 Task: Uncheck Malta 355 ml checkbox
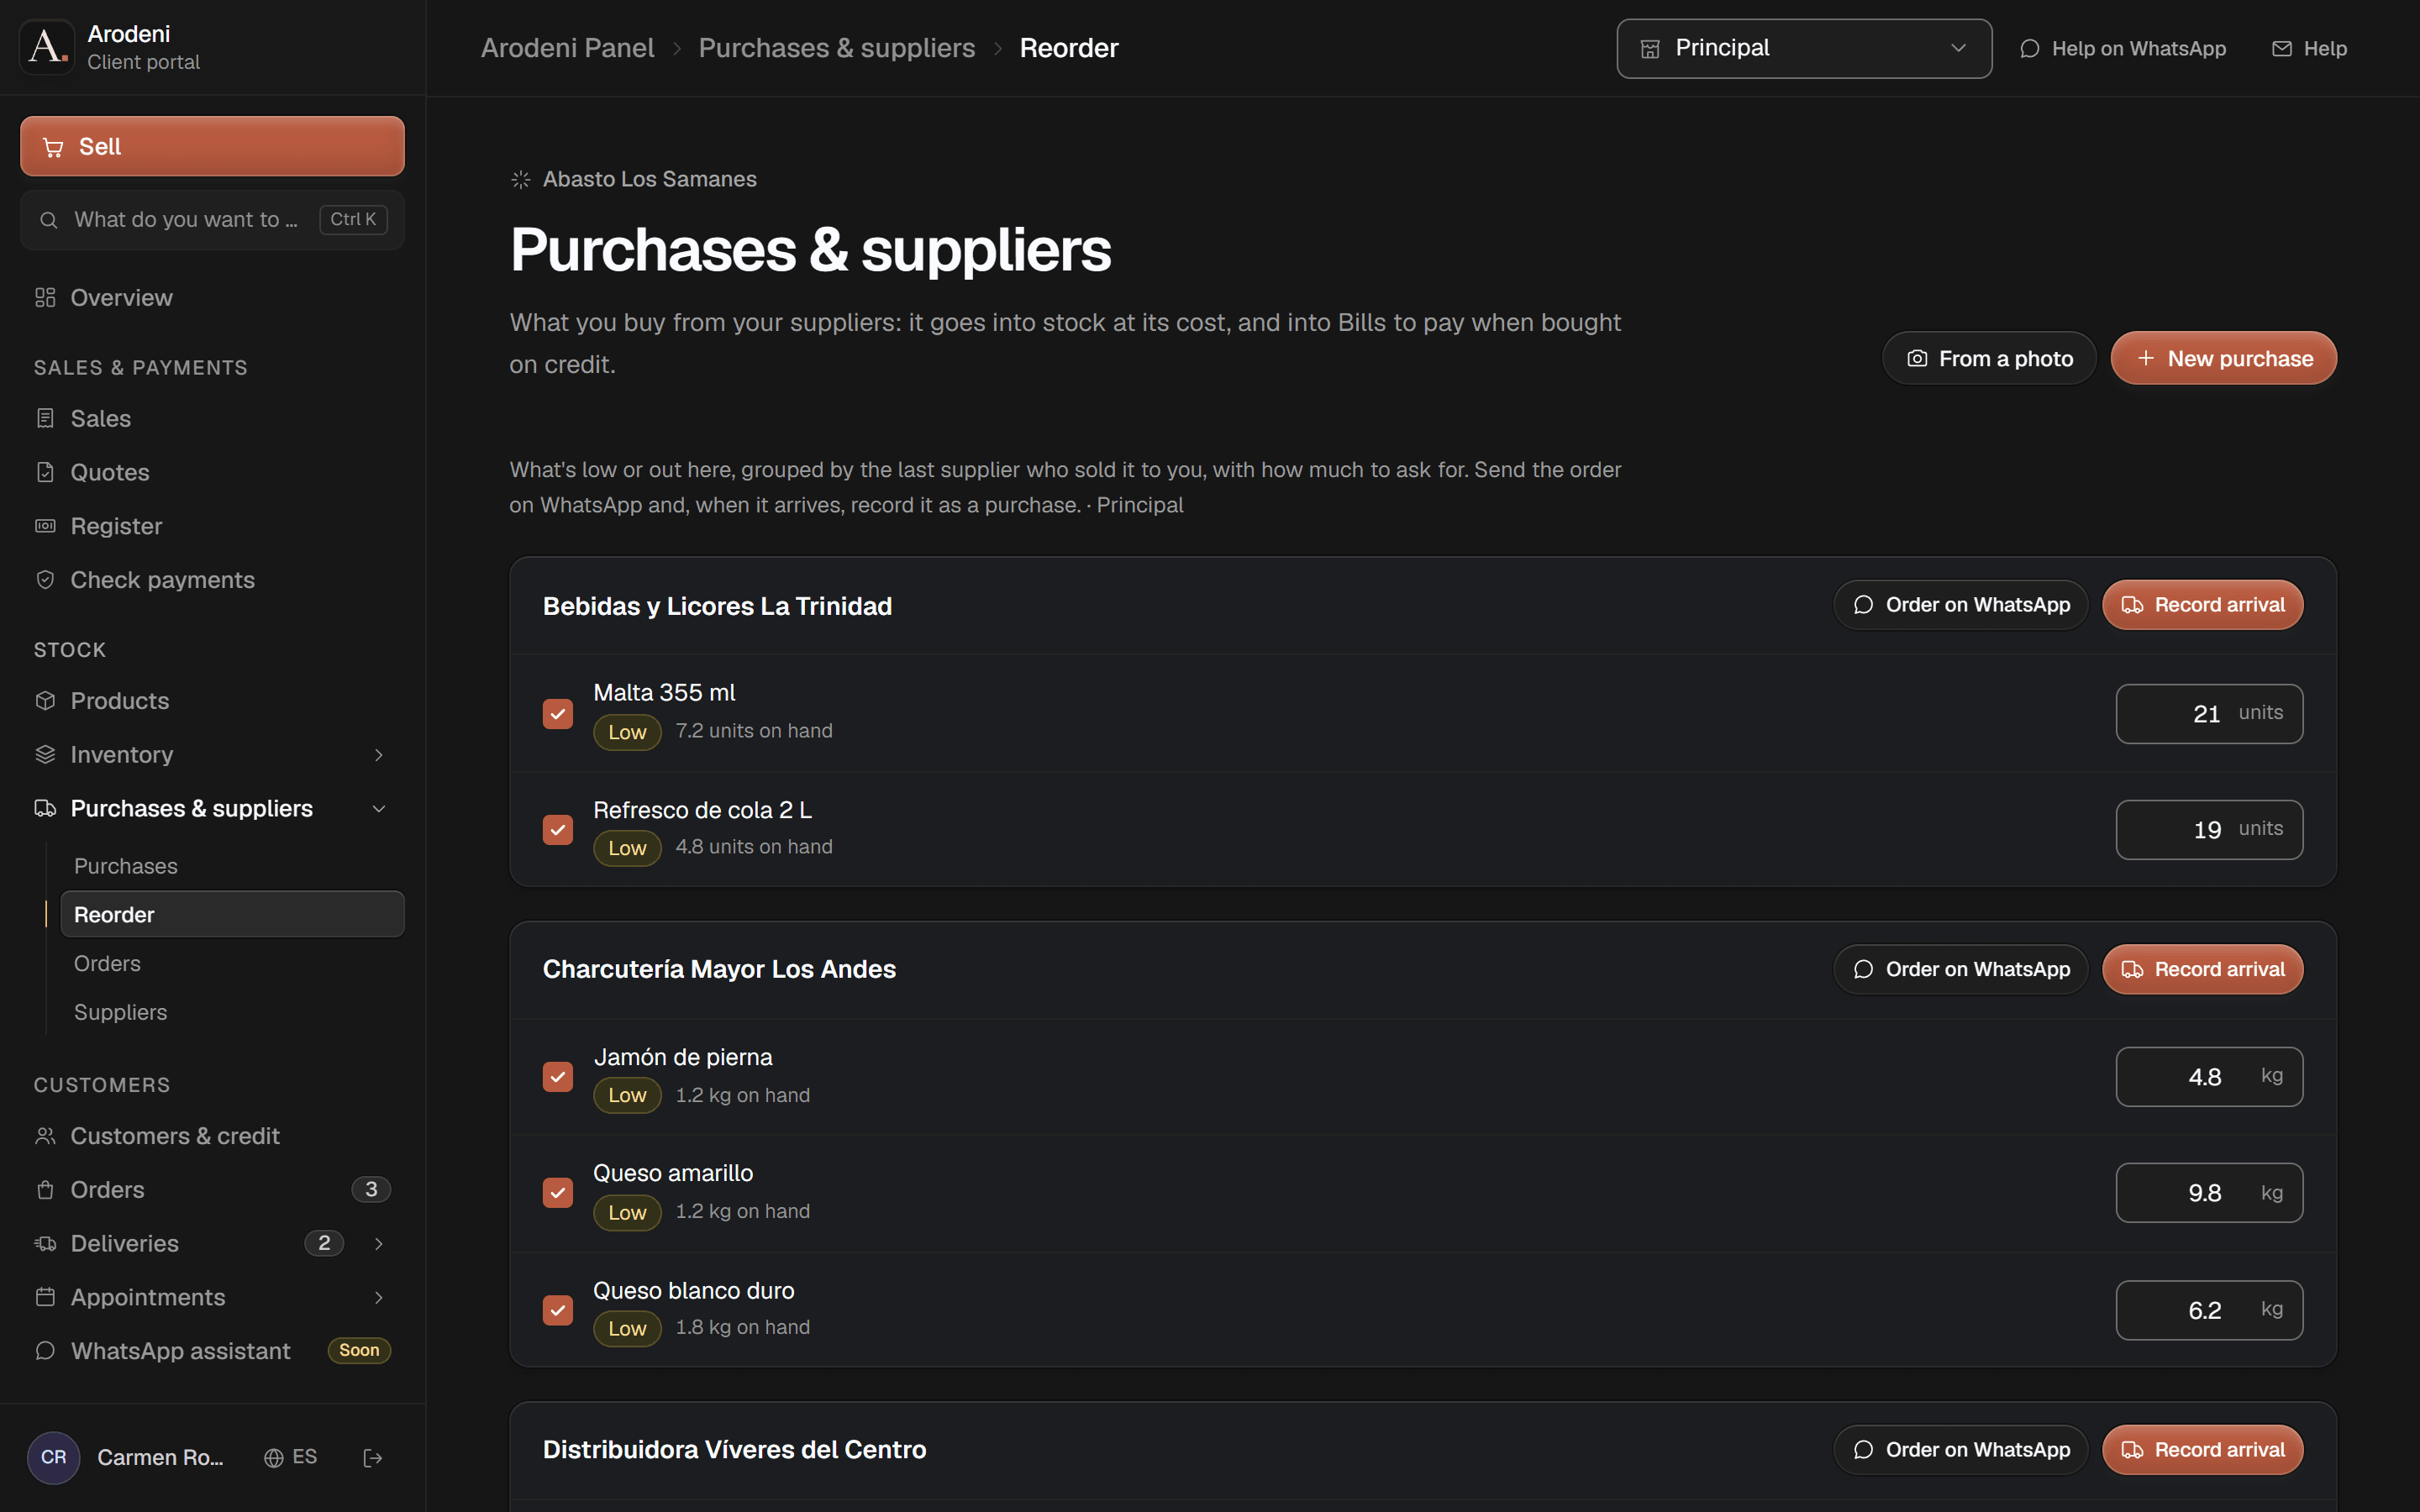point(558,714)
